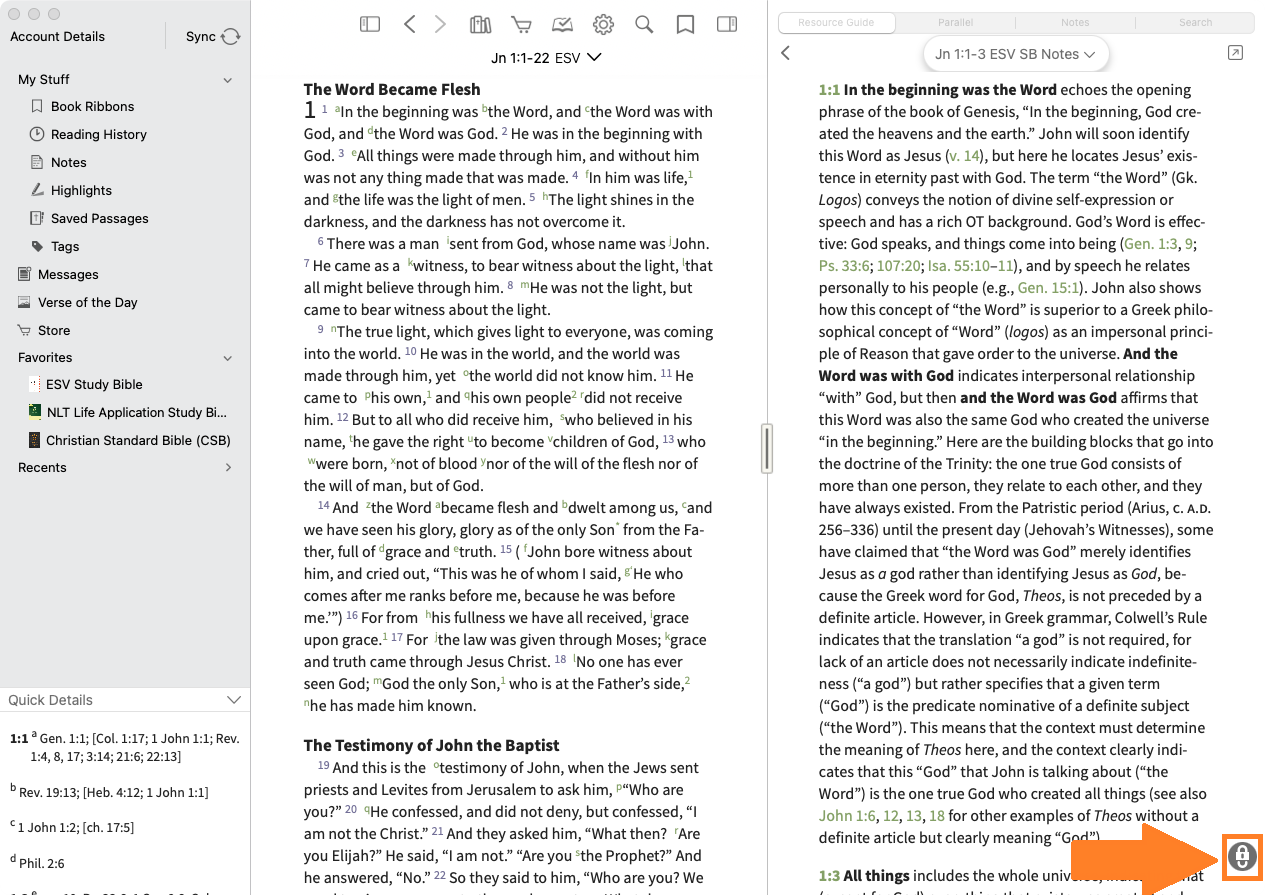Screen dimensions: 1265x895
Task: Open Store in the sidebar
Action: coord(54,330)
